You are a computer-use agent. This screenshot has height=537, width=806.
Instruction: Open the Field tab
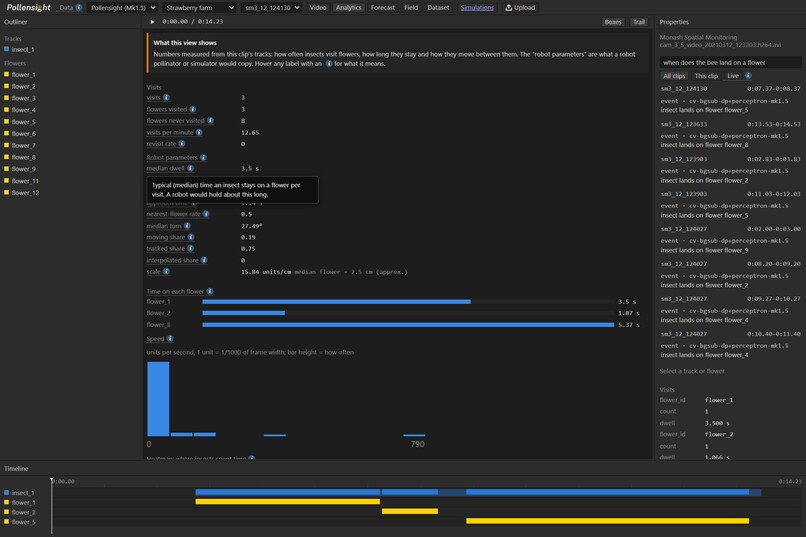(411, 8)
